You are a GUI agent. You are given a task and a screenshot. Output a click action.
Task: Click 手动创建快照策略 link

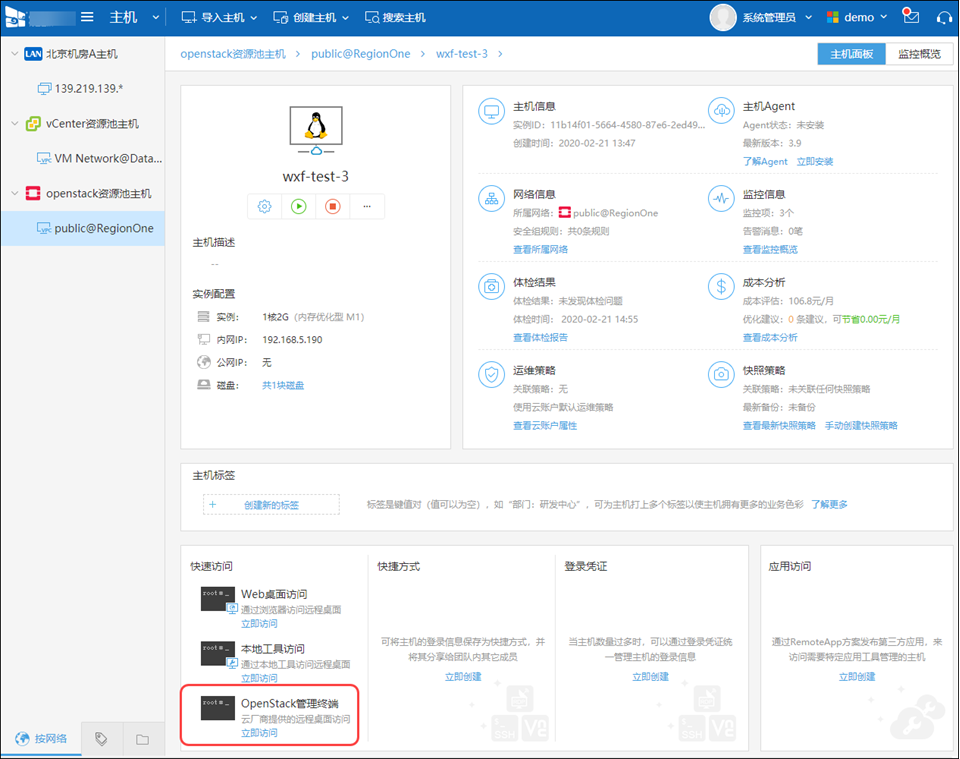(x=861, y=425)
